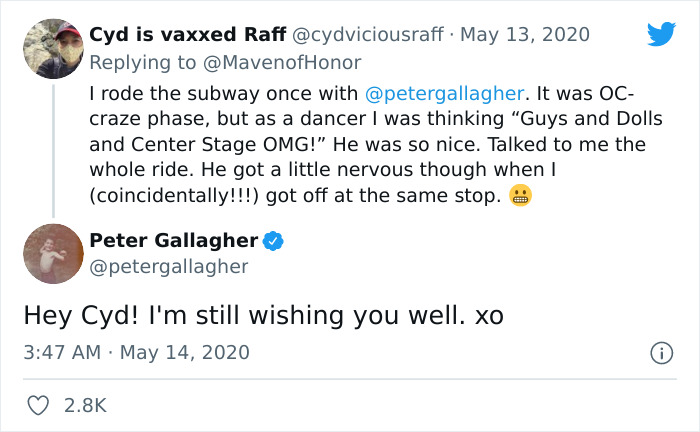This screenshot has width=700, height=432.
Task: Open Peter Gallagher's baby photo avatar
Action: 52,254
